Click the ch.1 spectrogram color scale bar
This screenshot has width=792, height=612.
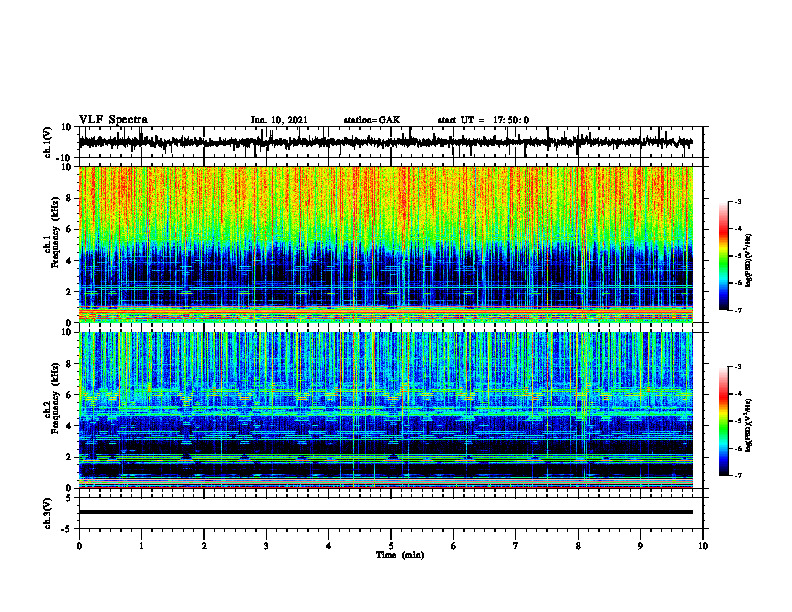click(723, 256)
